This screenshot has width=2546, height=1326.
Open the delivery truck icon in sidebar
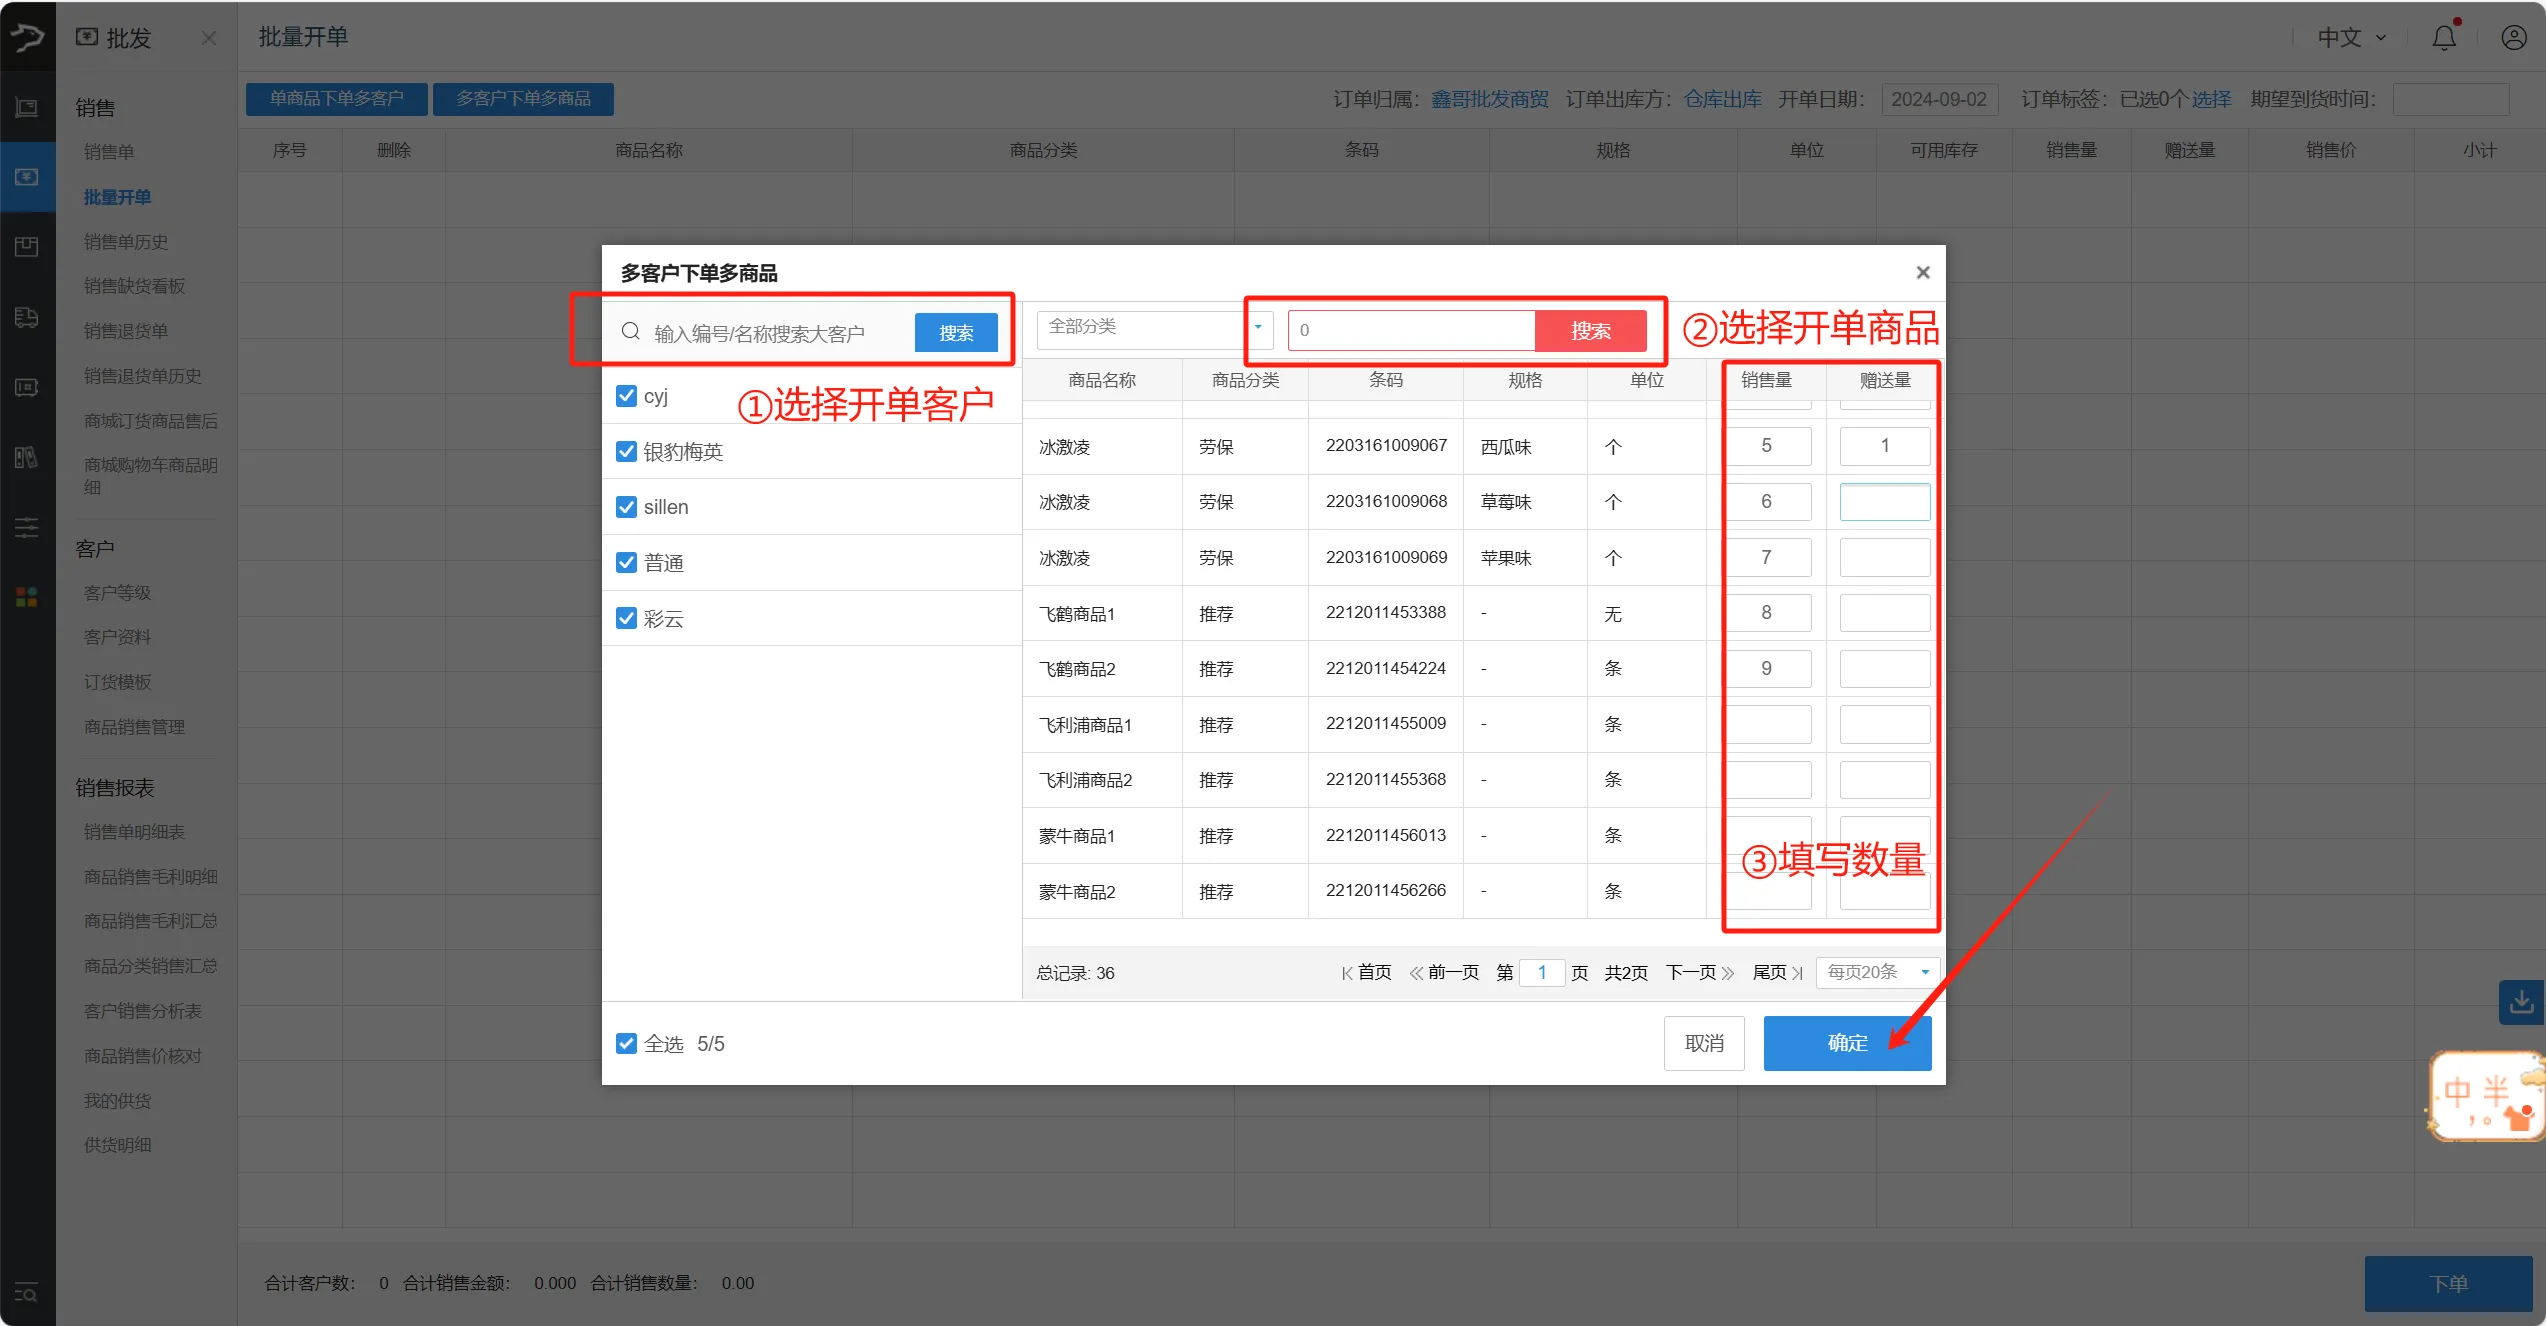pyautogui.click(x=25, y=317)
